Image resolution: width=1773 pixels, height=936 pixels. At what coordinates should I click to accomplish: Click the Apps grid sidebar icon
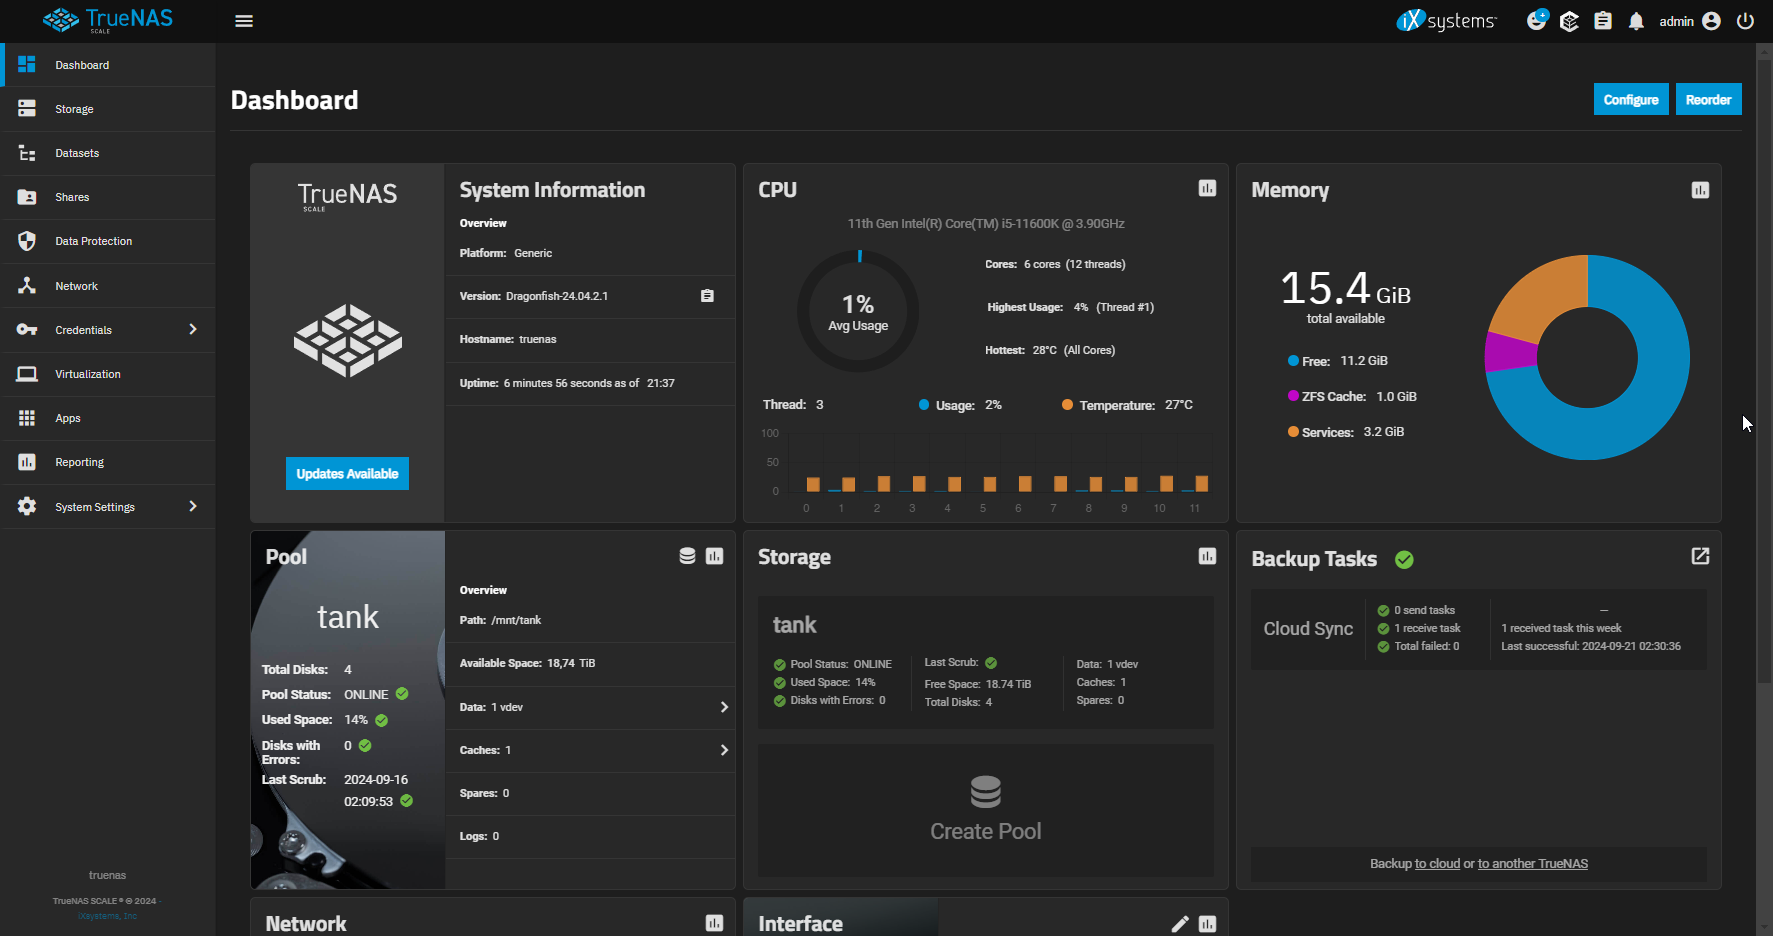point(27,418)
